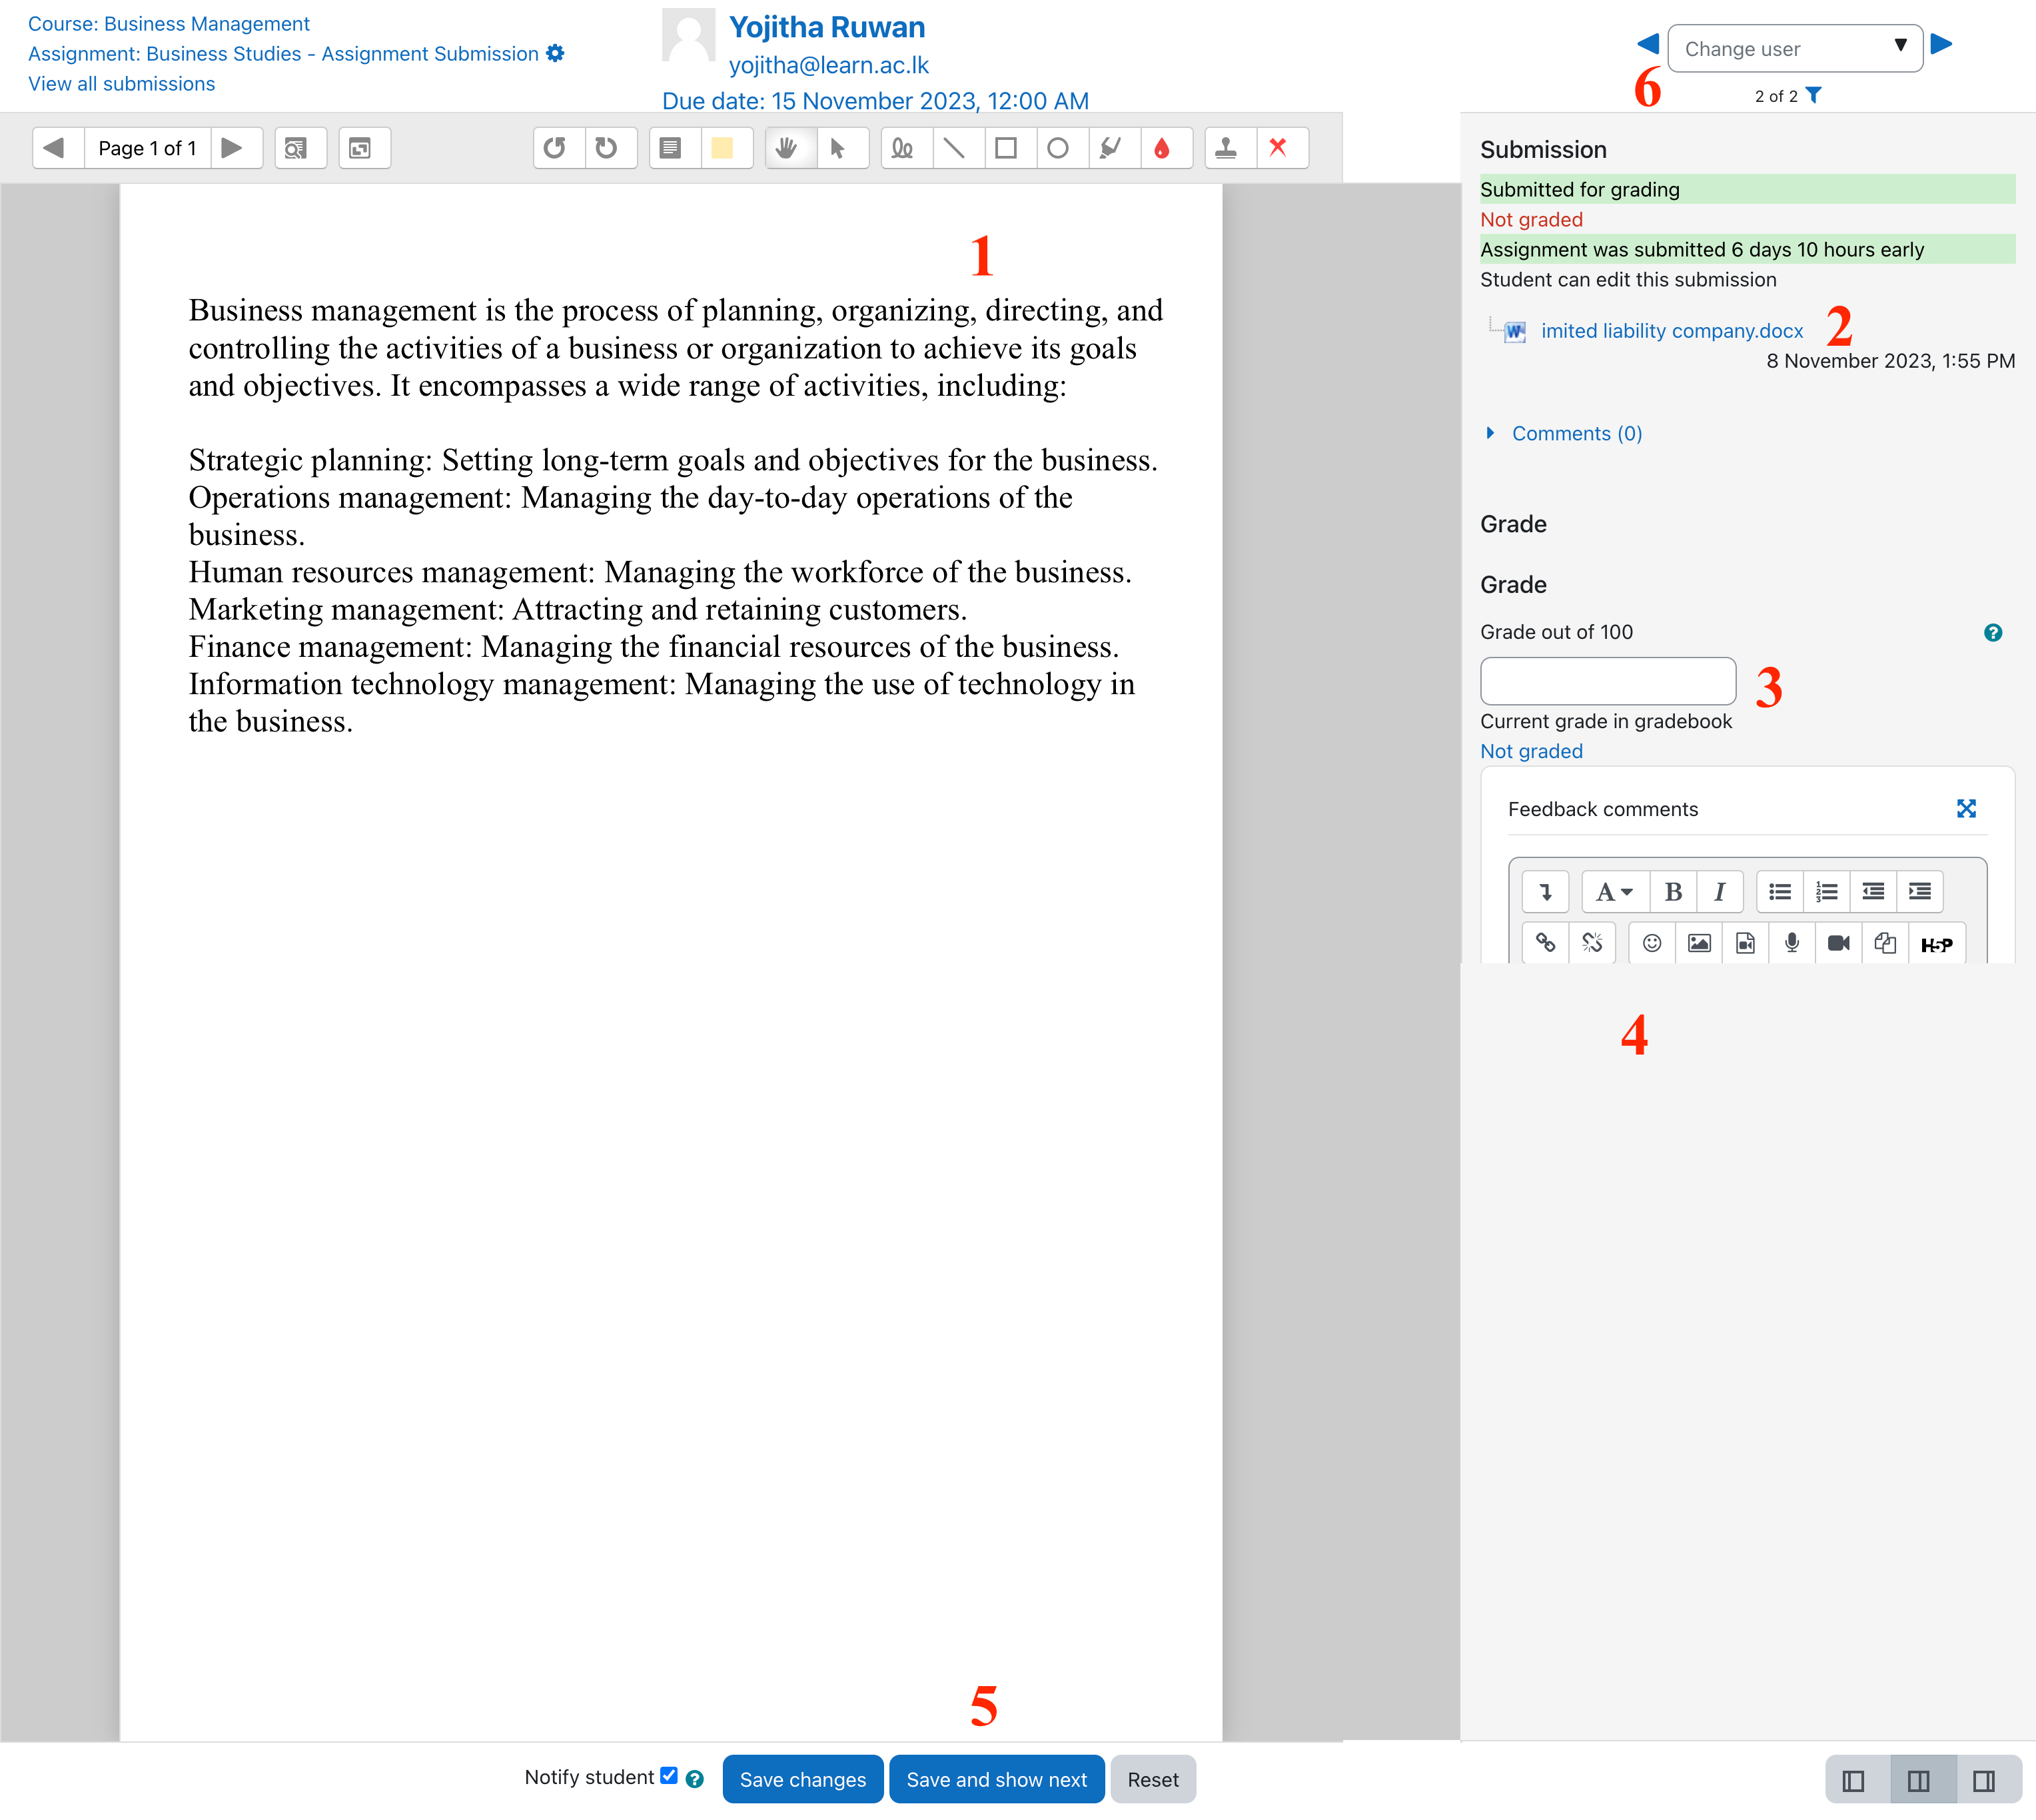Screen dimensions: 2036x1820
Task: Expand the Comments (0) section
Action: click(x=1576, y=433)
